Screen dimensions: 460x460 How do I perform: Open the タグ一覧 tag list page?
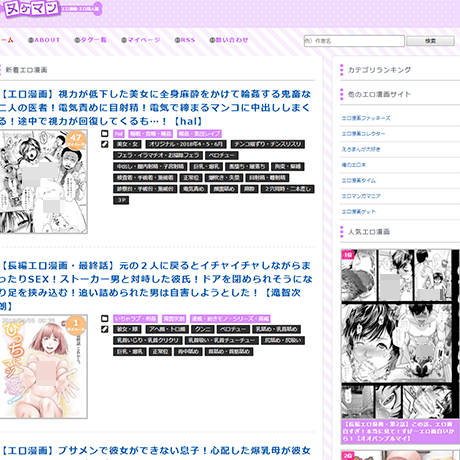click(90, 40)
